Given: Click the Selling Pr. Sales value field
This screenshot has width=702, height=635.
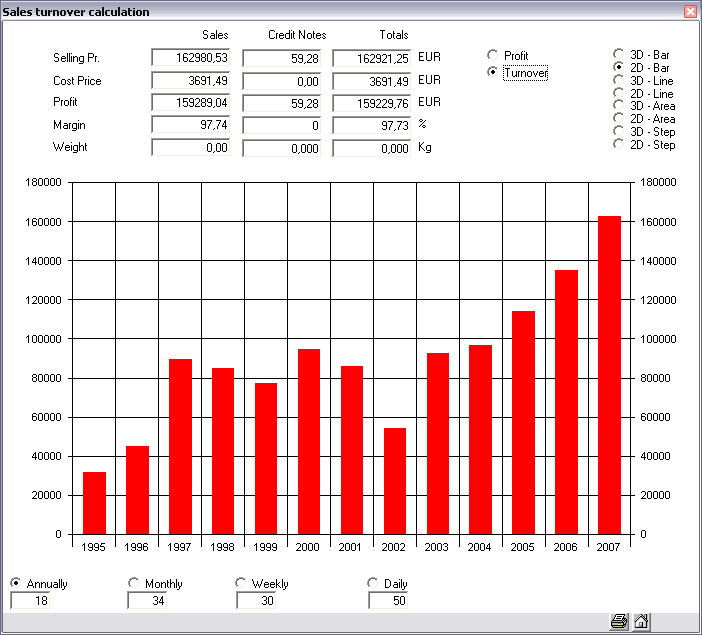Looking at the screenshot, I should pyautogui.click(x=191, y=58).
